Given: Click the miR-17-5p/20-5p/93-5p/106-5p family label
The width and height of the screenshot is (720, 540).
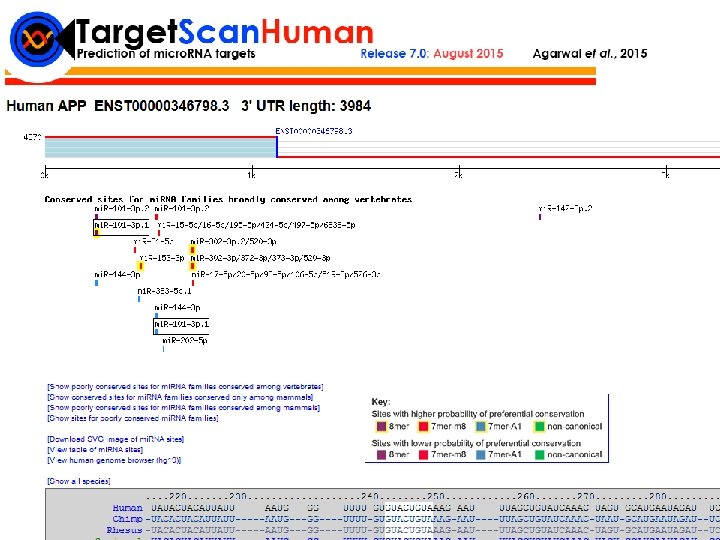Looking at the screenshot, I should [286, 275].
